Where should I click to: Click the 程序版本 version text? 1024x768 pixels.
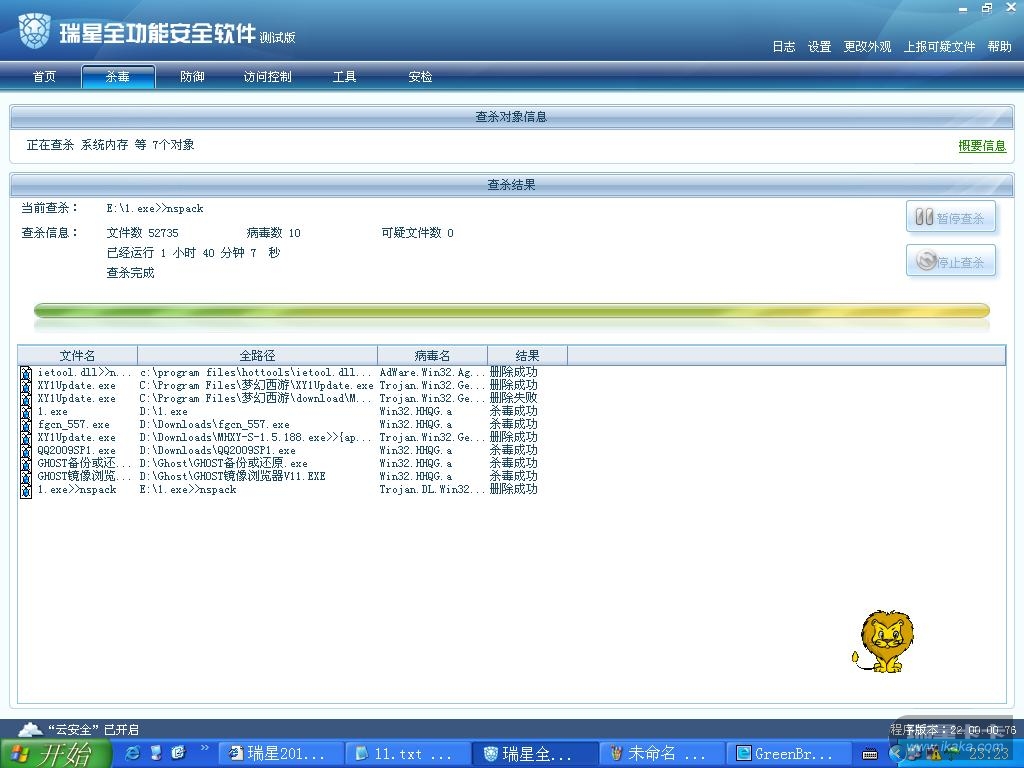tap(953, 729)
